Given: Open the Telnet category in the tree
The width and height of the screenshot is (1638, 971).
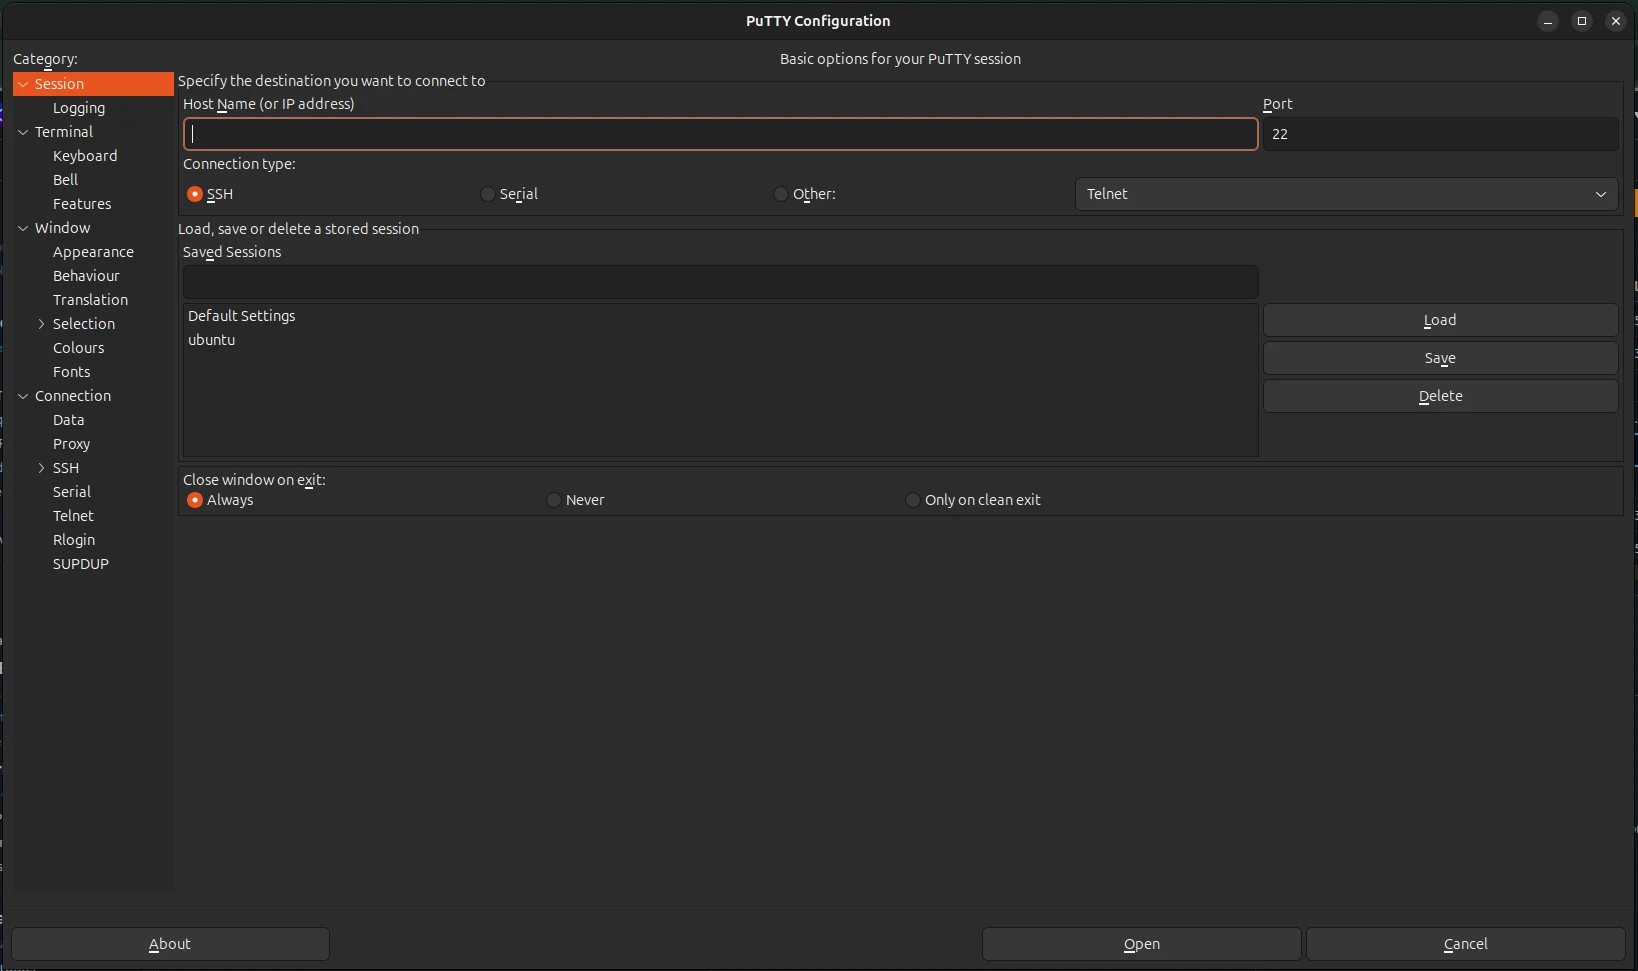Looking at the screenshot, I should click(x=73, y=516).
